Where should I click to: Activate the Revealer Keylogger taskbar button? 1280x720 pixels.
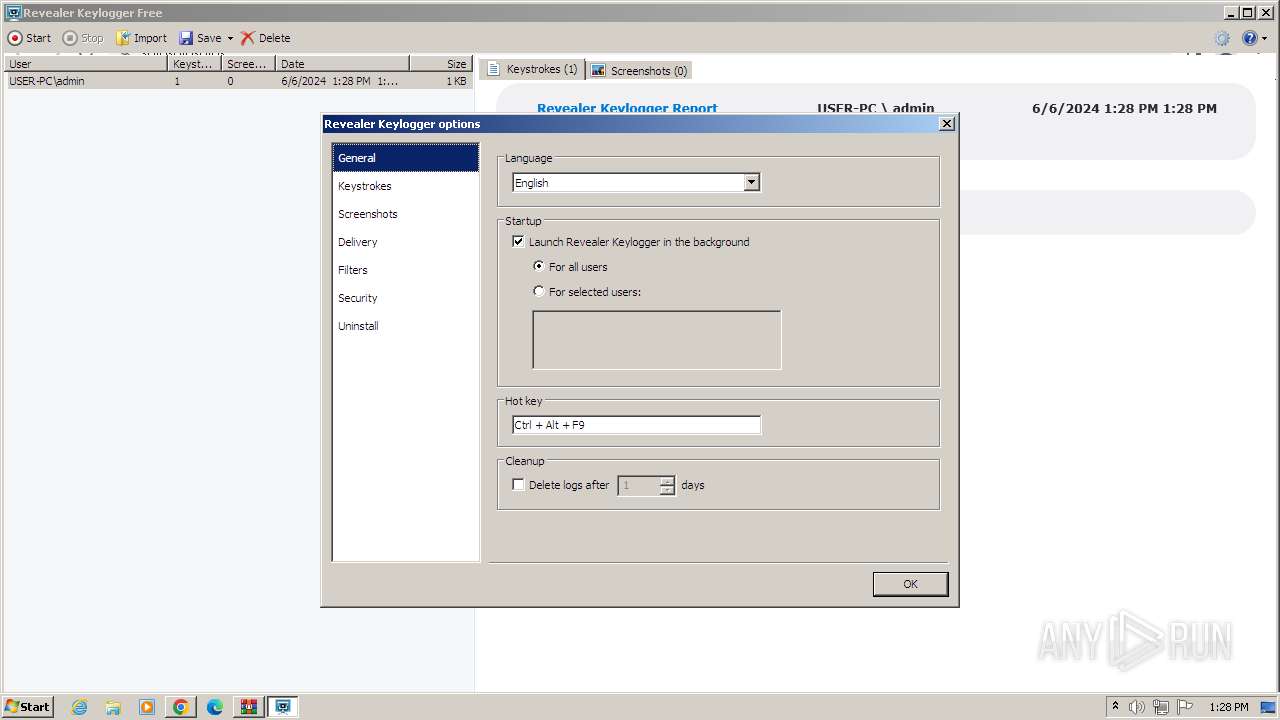point(283,707)
